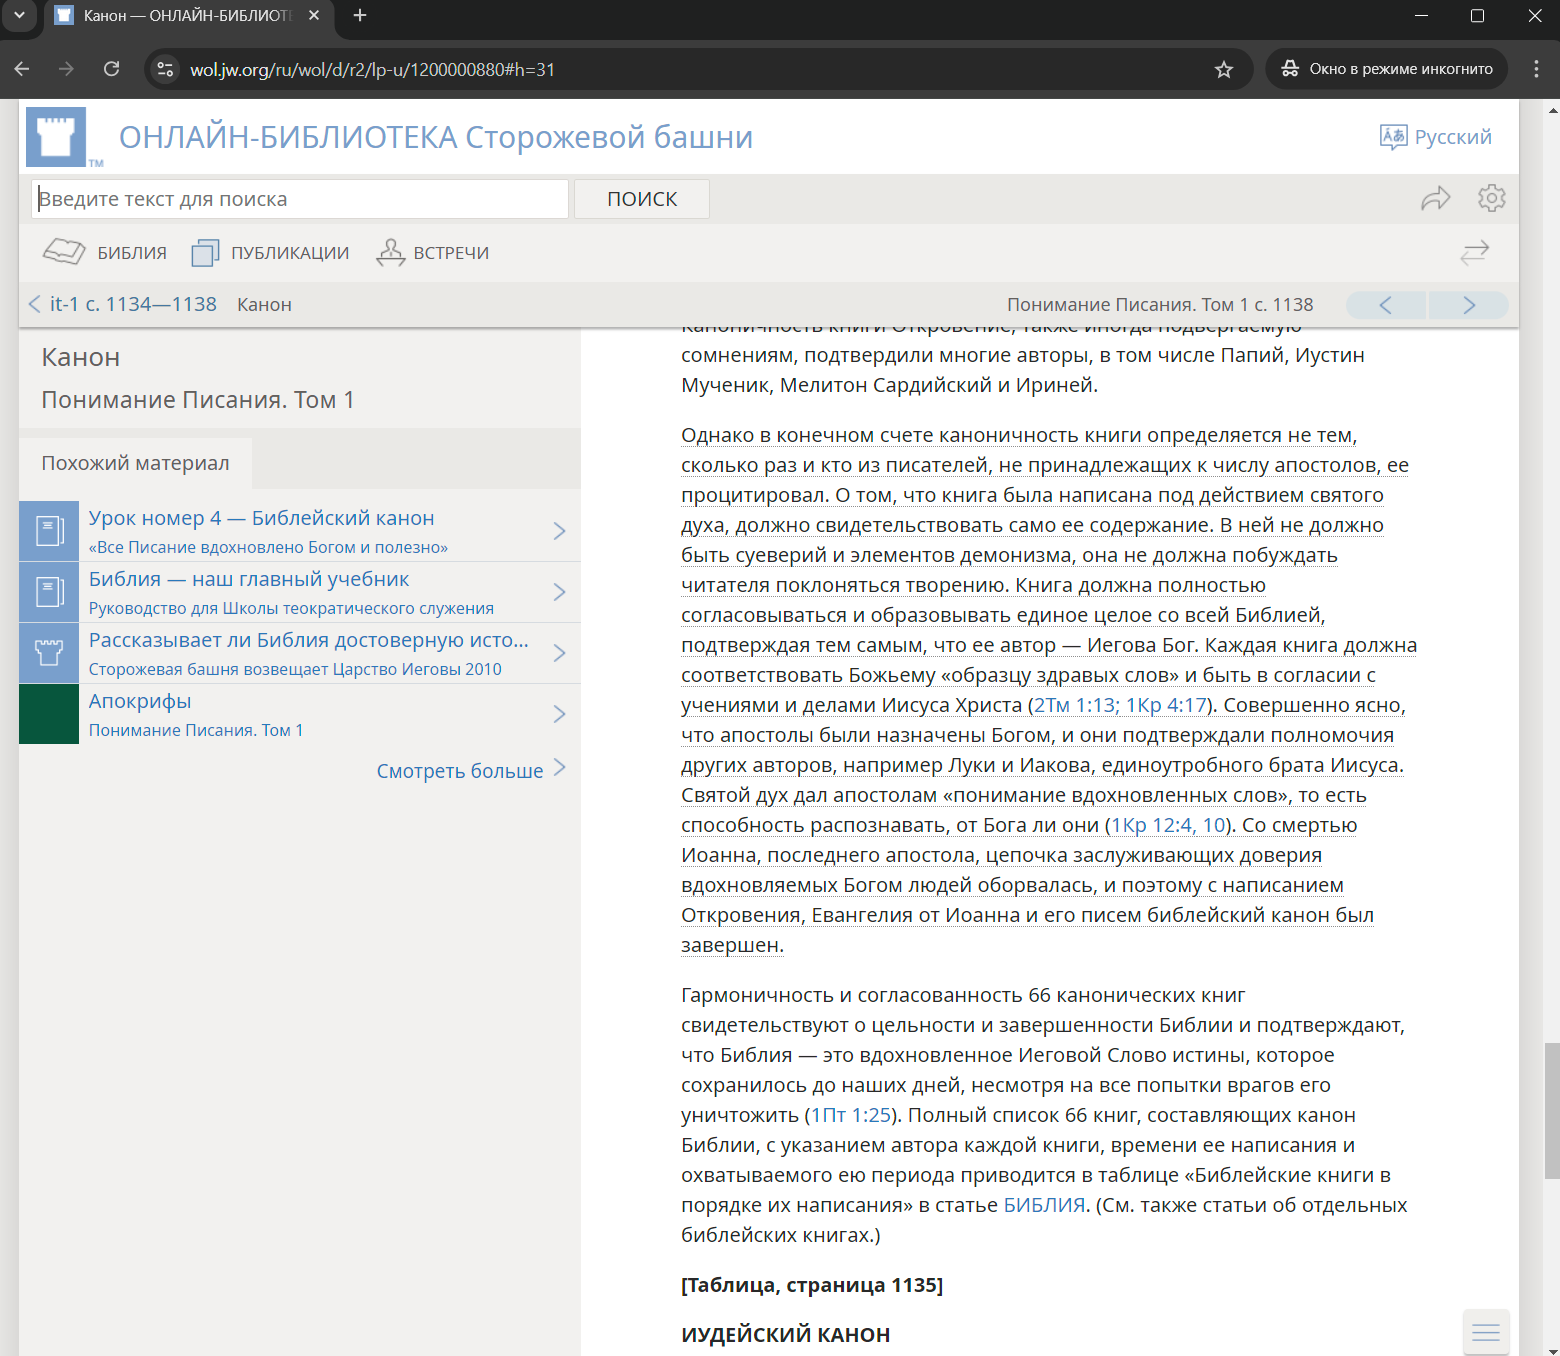Viewport: 1560px width, 1356px height.
Task: Reload the page with browser refresh icon
Action: pos(112,69)
